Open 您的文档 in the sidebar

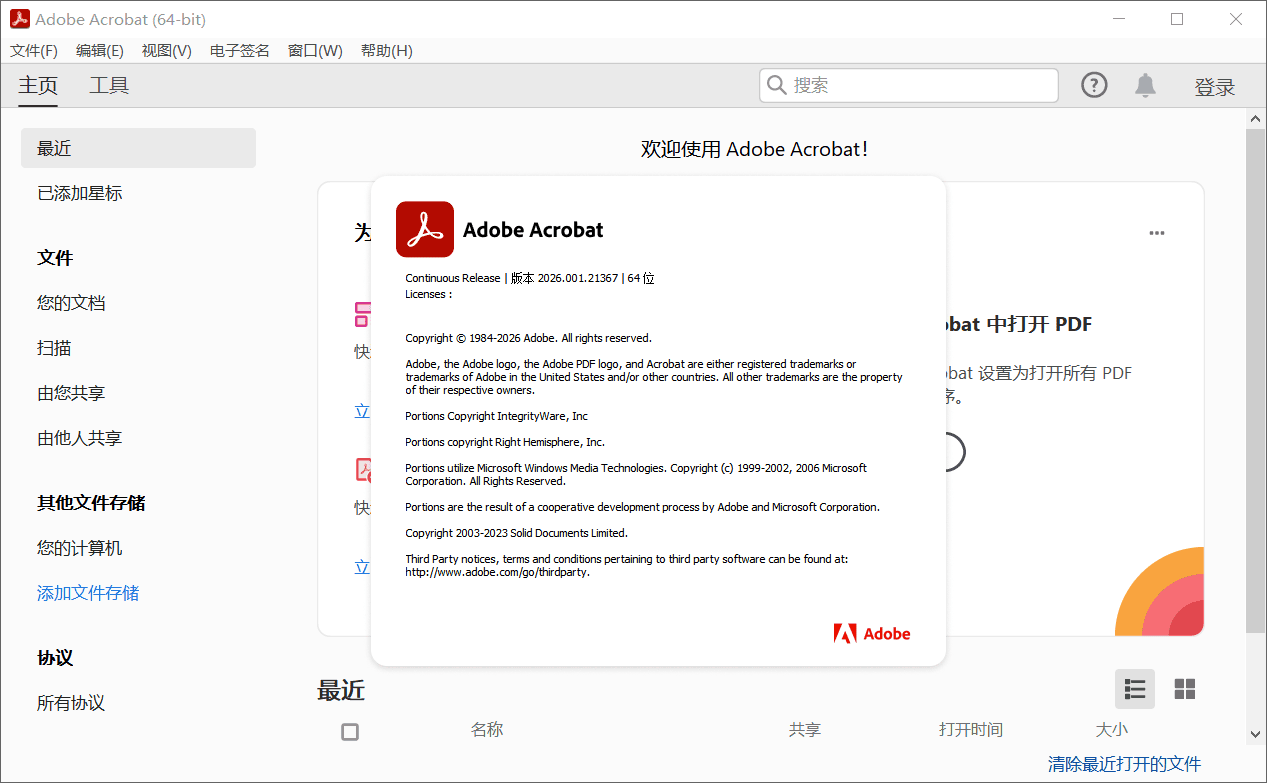(71, 303)
